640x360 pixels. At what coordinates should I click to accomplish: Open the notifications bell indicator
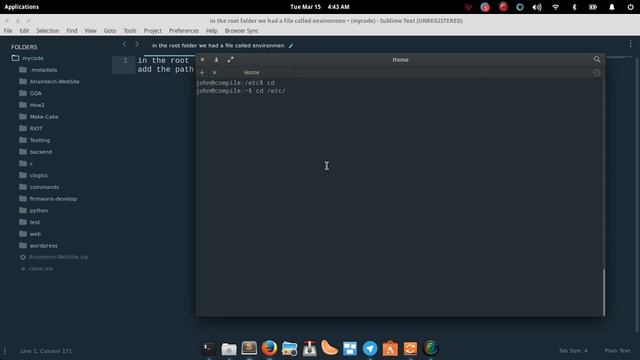pyautogui.click(x=612, y=7)
